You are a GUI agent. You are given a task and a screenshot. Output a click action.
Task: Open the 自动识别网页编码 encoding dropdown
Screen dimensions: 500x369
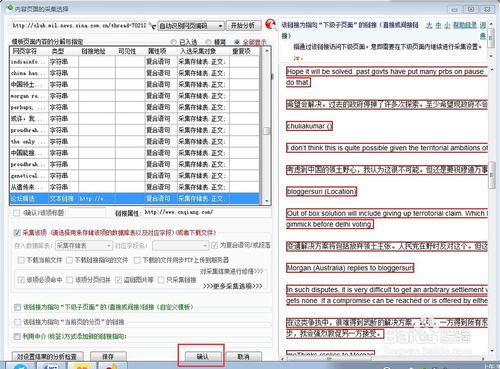pos(190,26)
